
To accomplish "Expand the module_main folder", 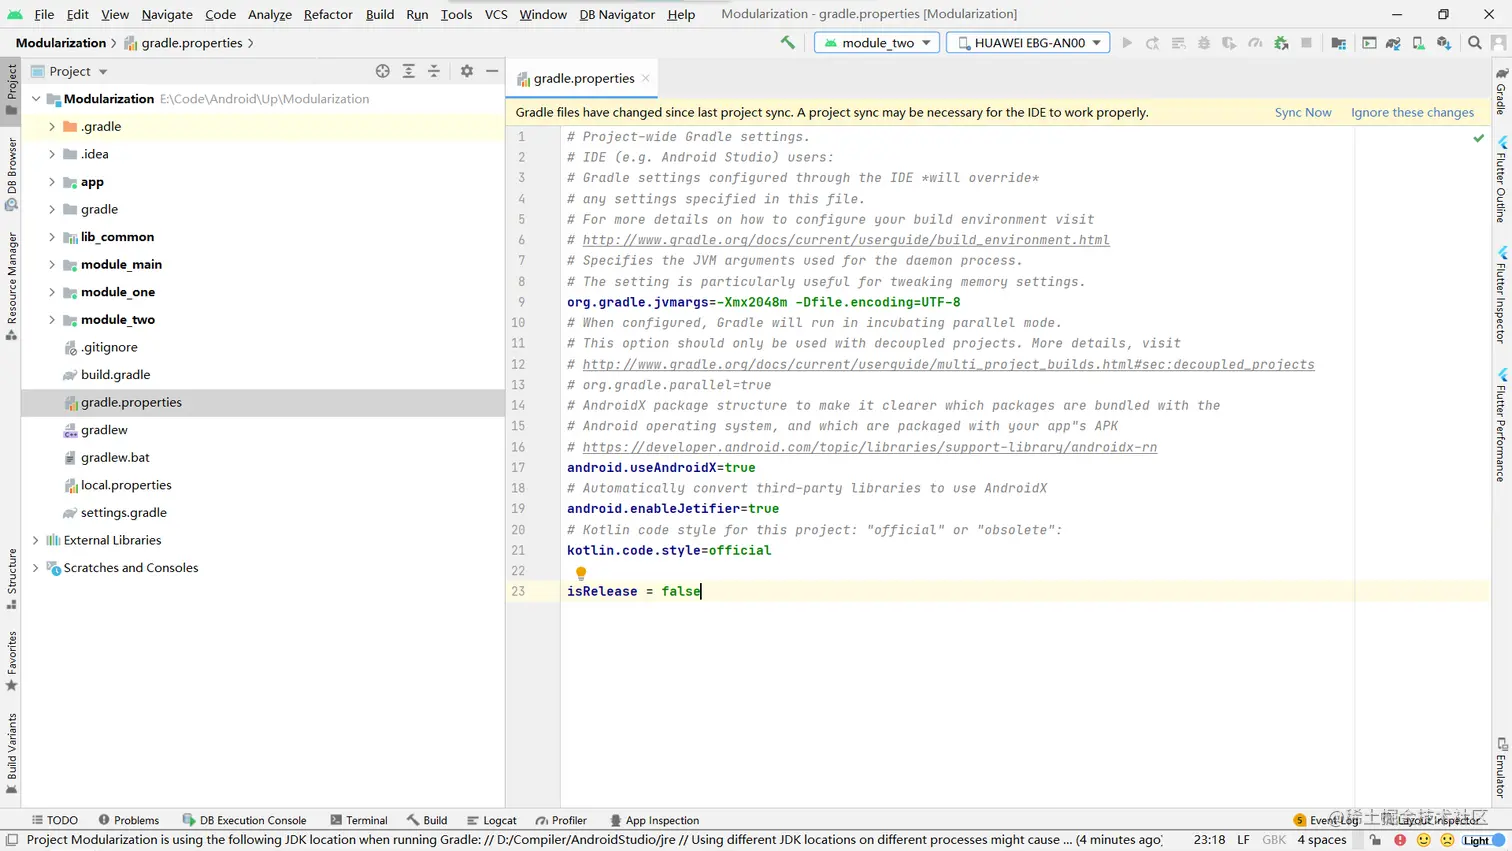I will click(x=52, y=265).
